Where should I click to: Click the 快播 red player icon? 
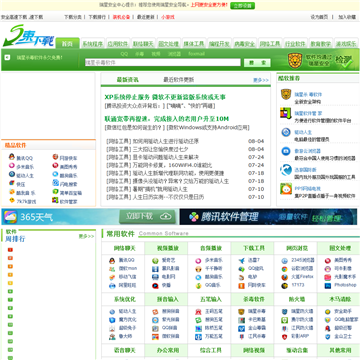pos(155,286)
